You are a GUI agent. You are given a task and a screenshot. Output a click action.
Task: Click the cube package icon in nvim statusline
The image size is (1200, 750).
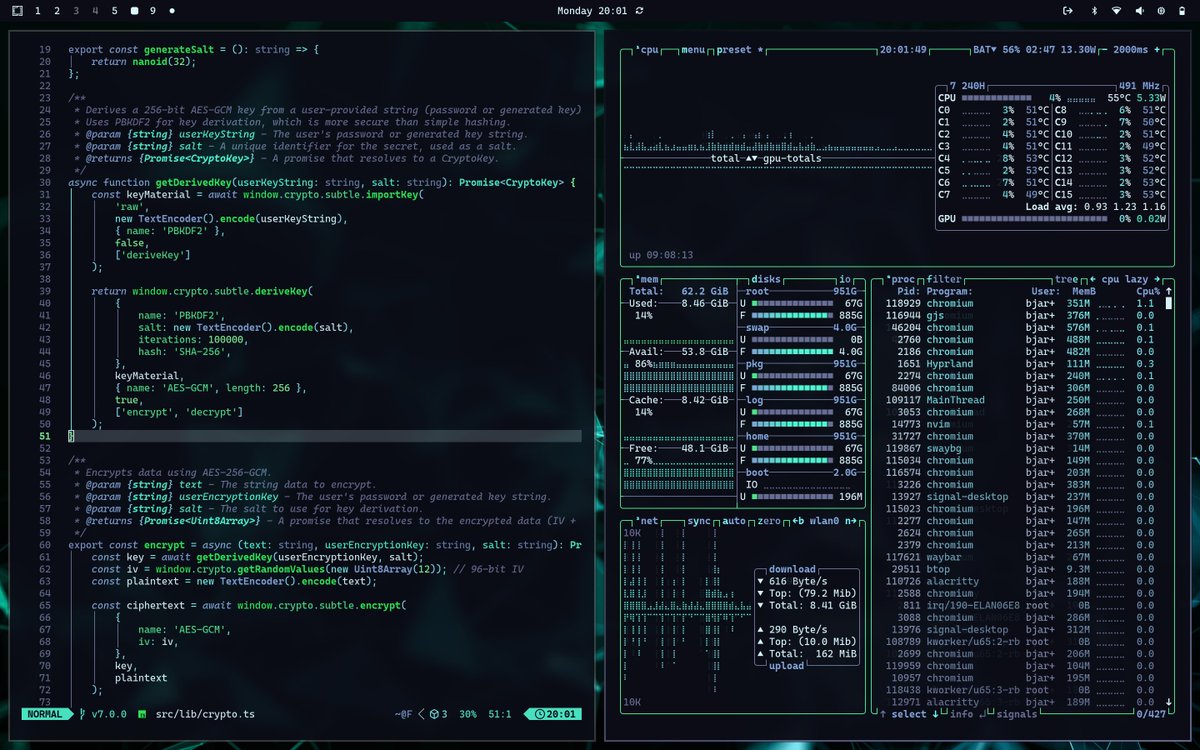(x=435, y=714)
